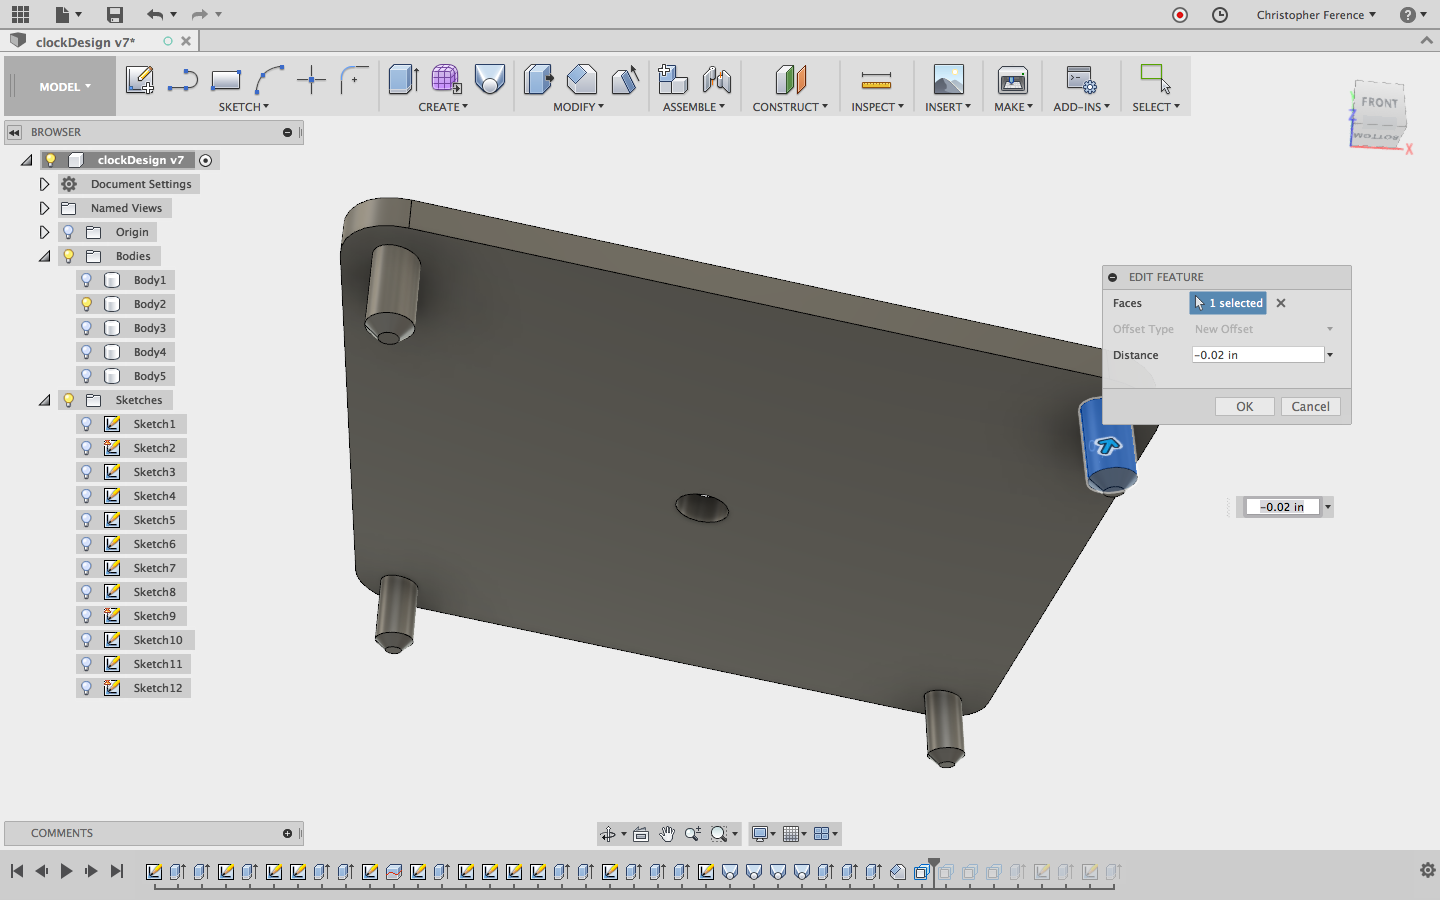This screenshot has width=1440, height=900.
Task: Click the '1 selected' Faces button
Action: (x=1229, y=303)
